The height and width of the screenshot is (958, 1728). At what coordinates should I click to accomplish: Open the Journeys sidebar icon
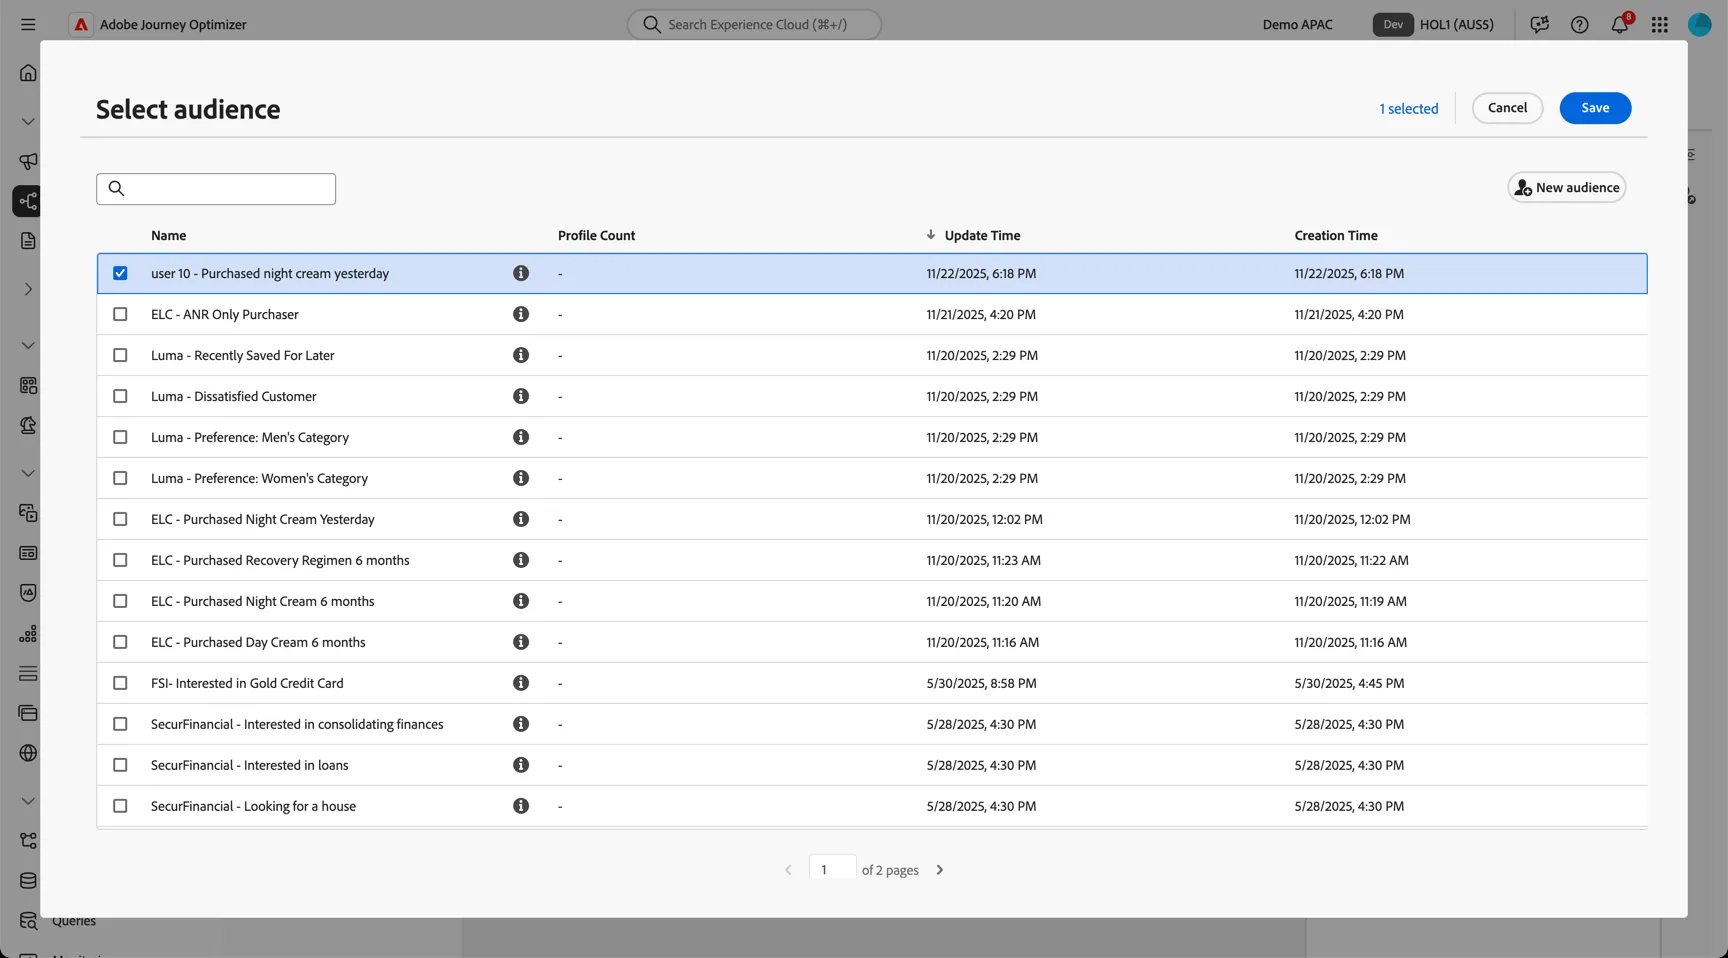(27, 201)
